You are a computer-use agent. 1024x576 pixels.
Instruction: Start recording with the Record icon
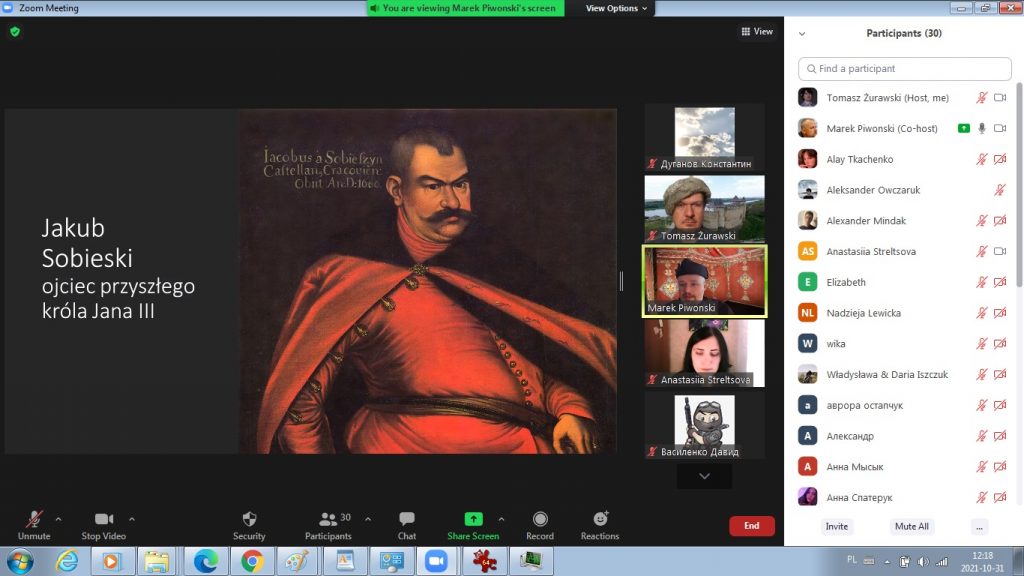click(x=540, y=520)
